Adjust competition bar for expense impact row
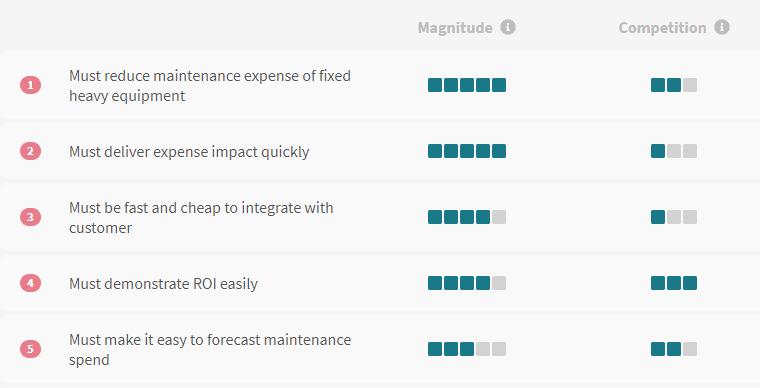The image size is (760, 388). pos(674,151)
